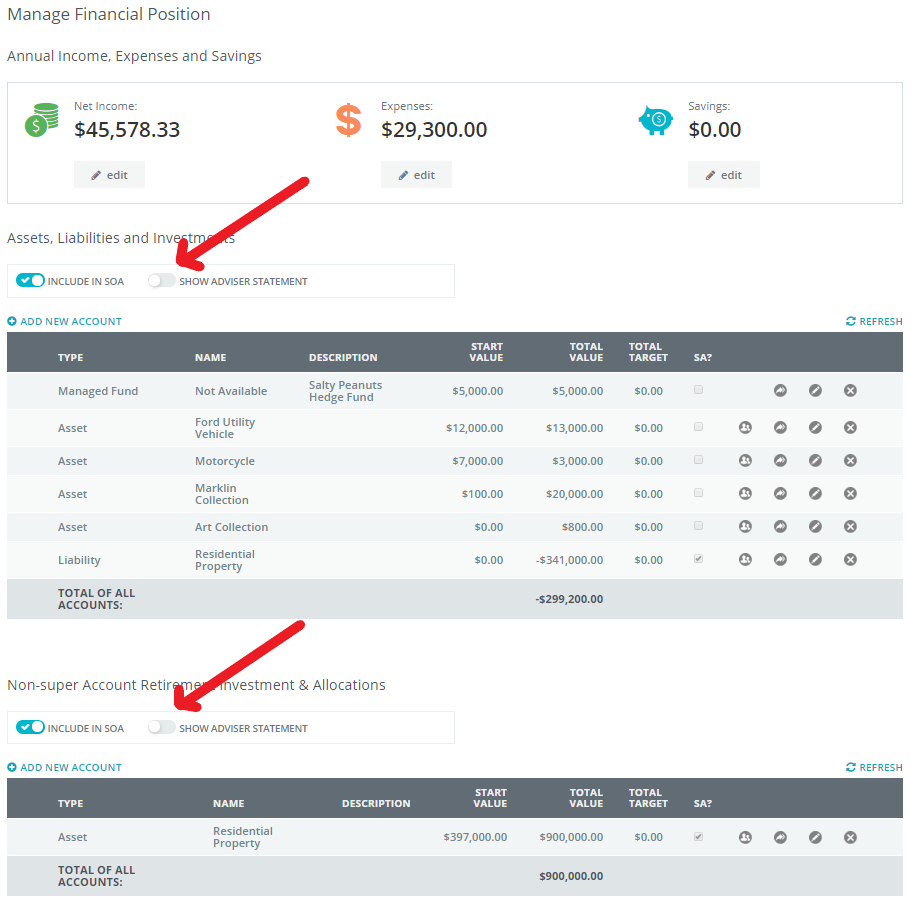Click owners icon on Art Collection row

[x=745, y=526]
